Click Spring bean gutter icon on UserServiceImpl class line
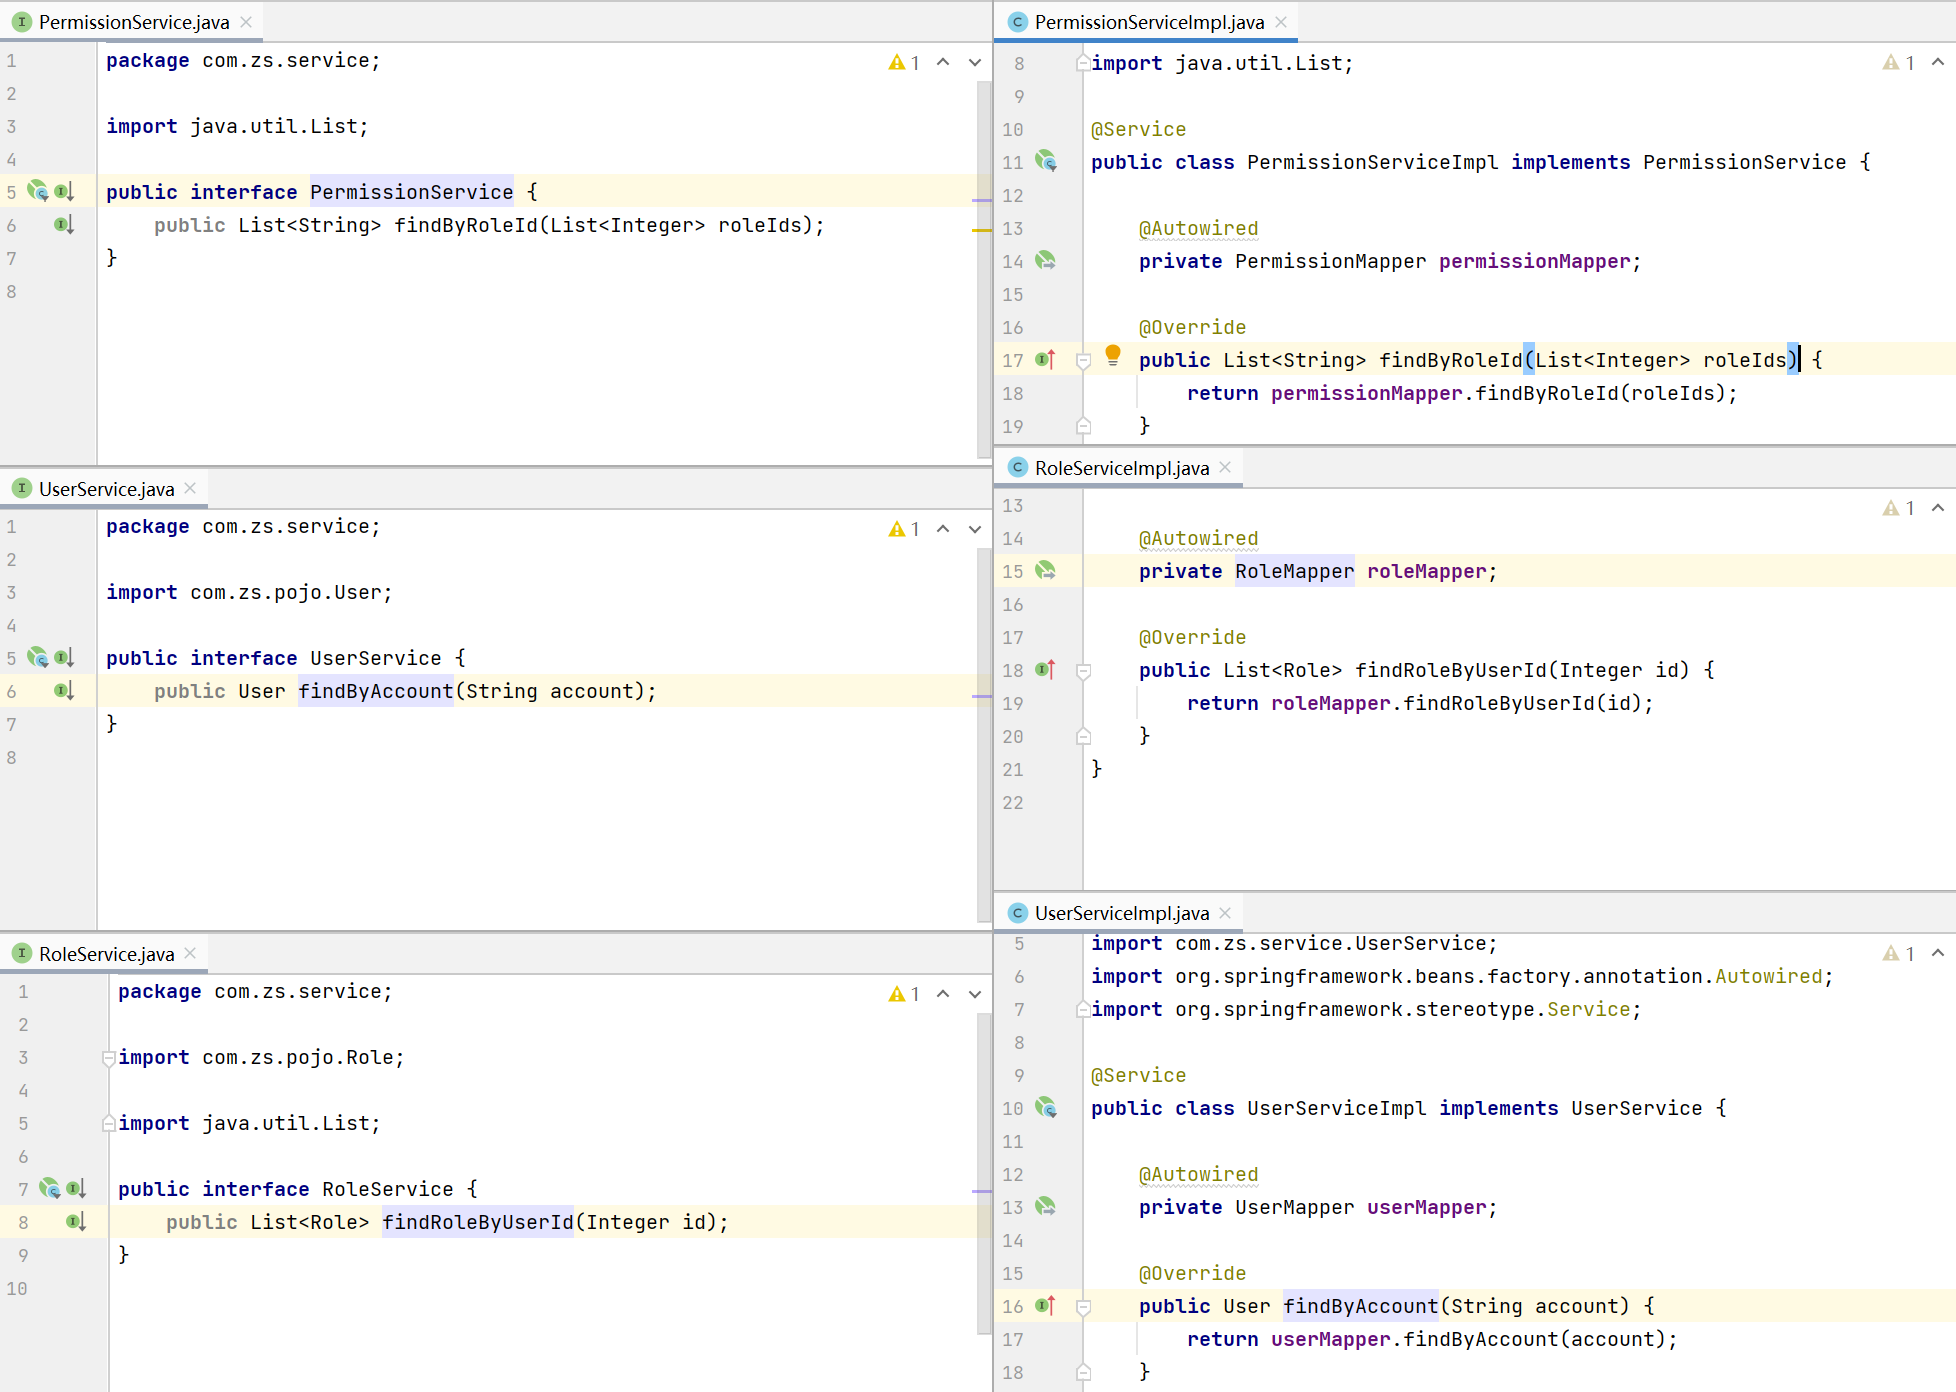 tap(1046, 1107)
